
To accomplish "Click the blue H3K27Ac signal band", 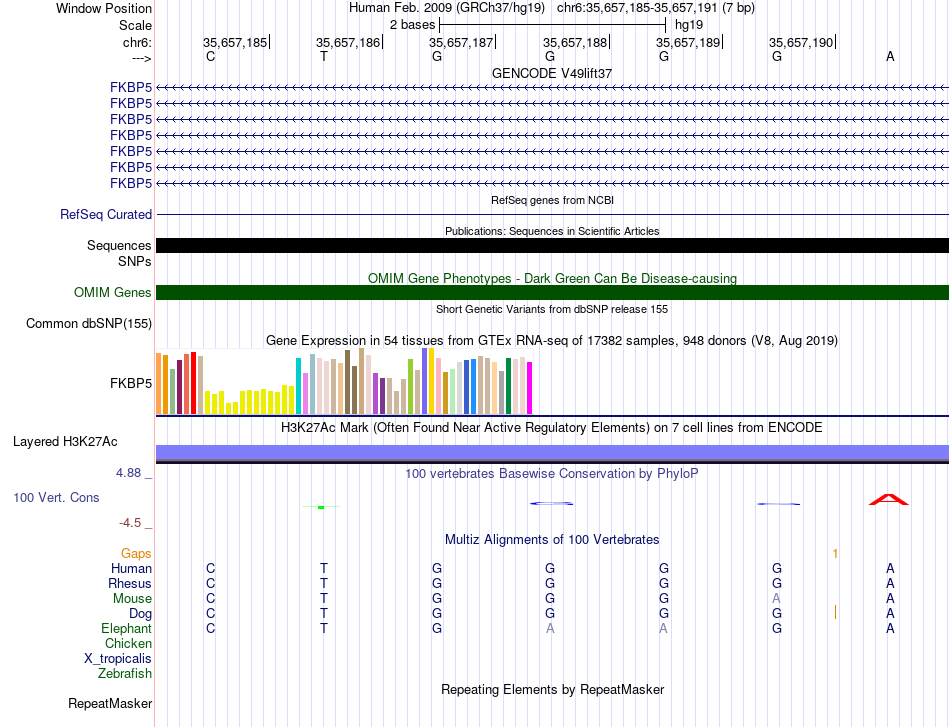I will coord(553,453).
